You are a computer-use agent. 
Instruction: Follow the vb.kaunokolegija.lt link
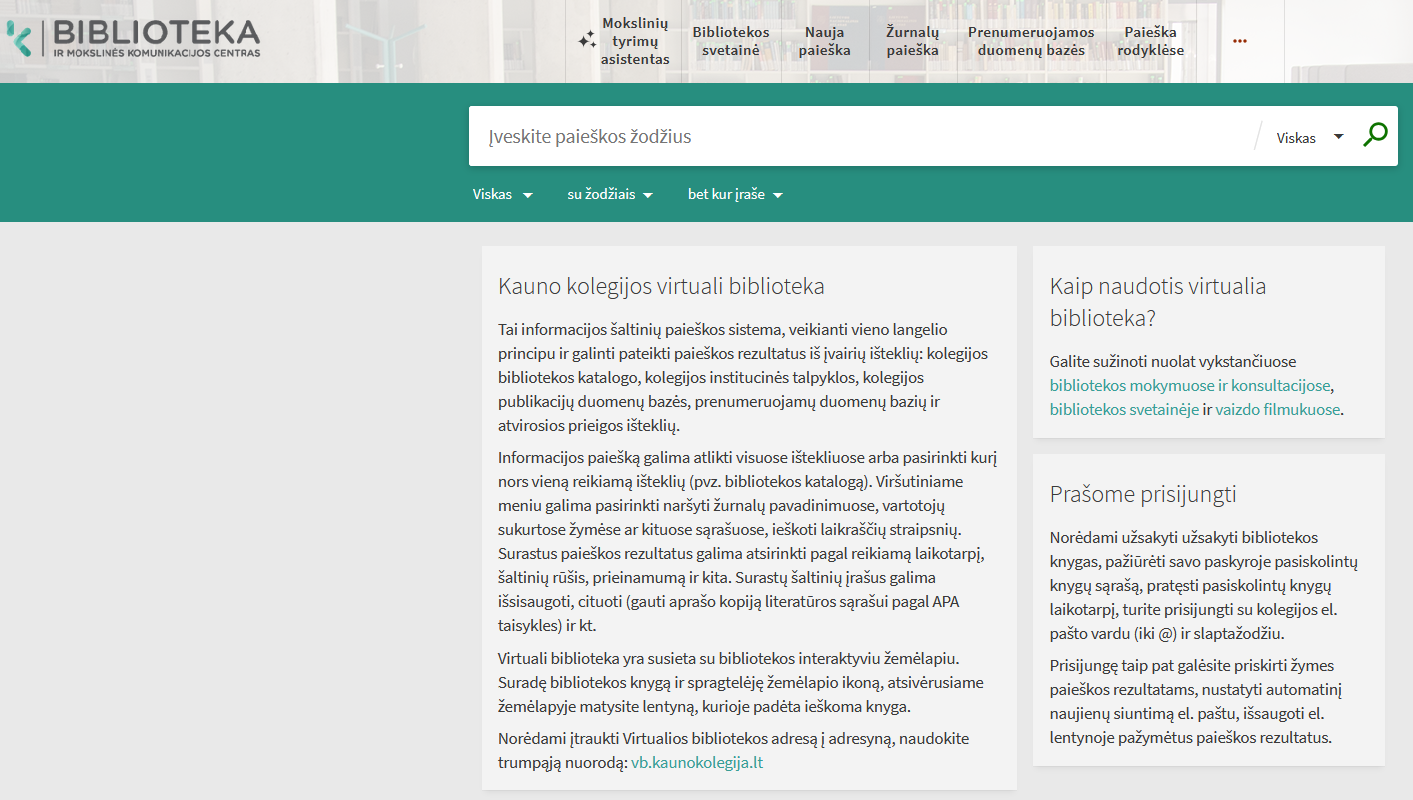(697, 763)
